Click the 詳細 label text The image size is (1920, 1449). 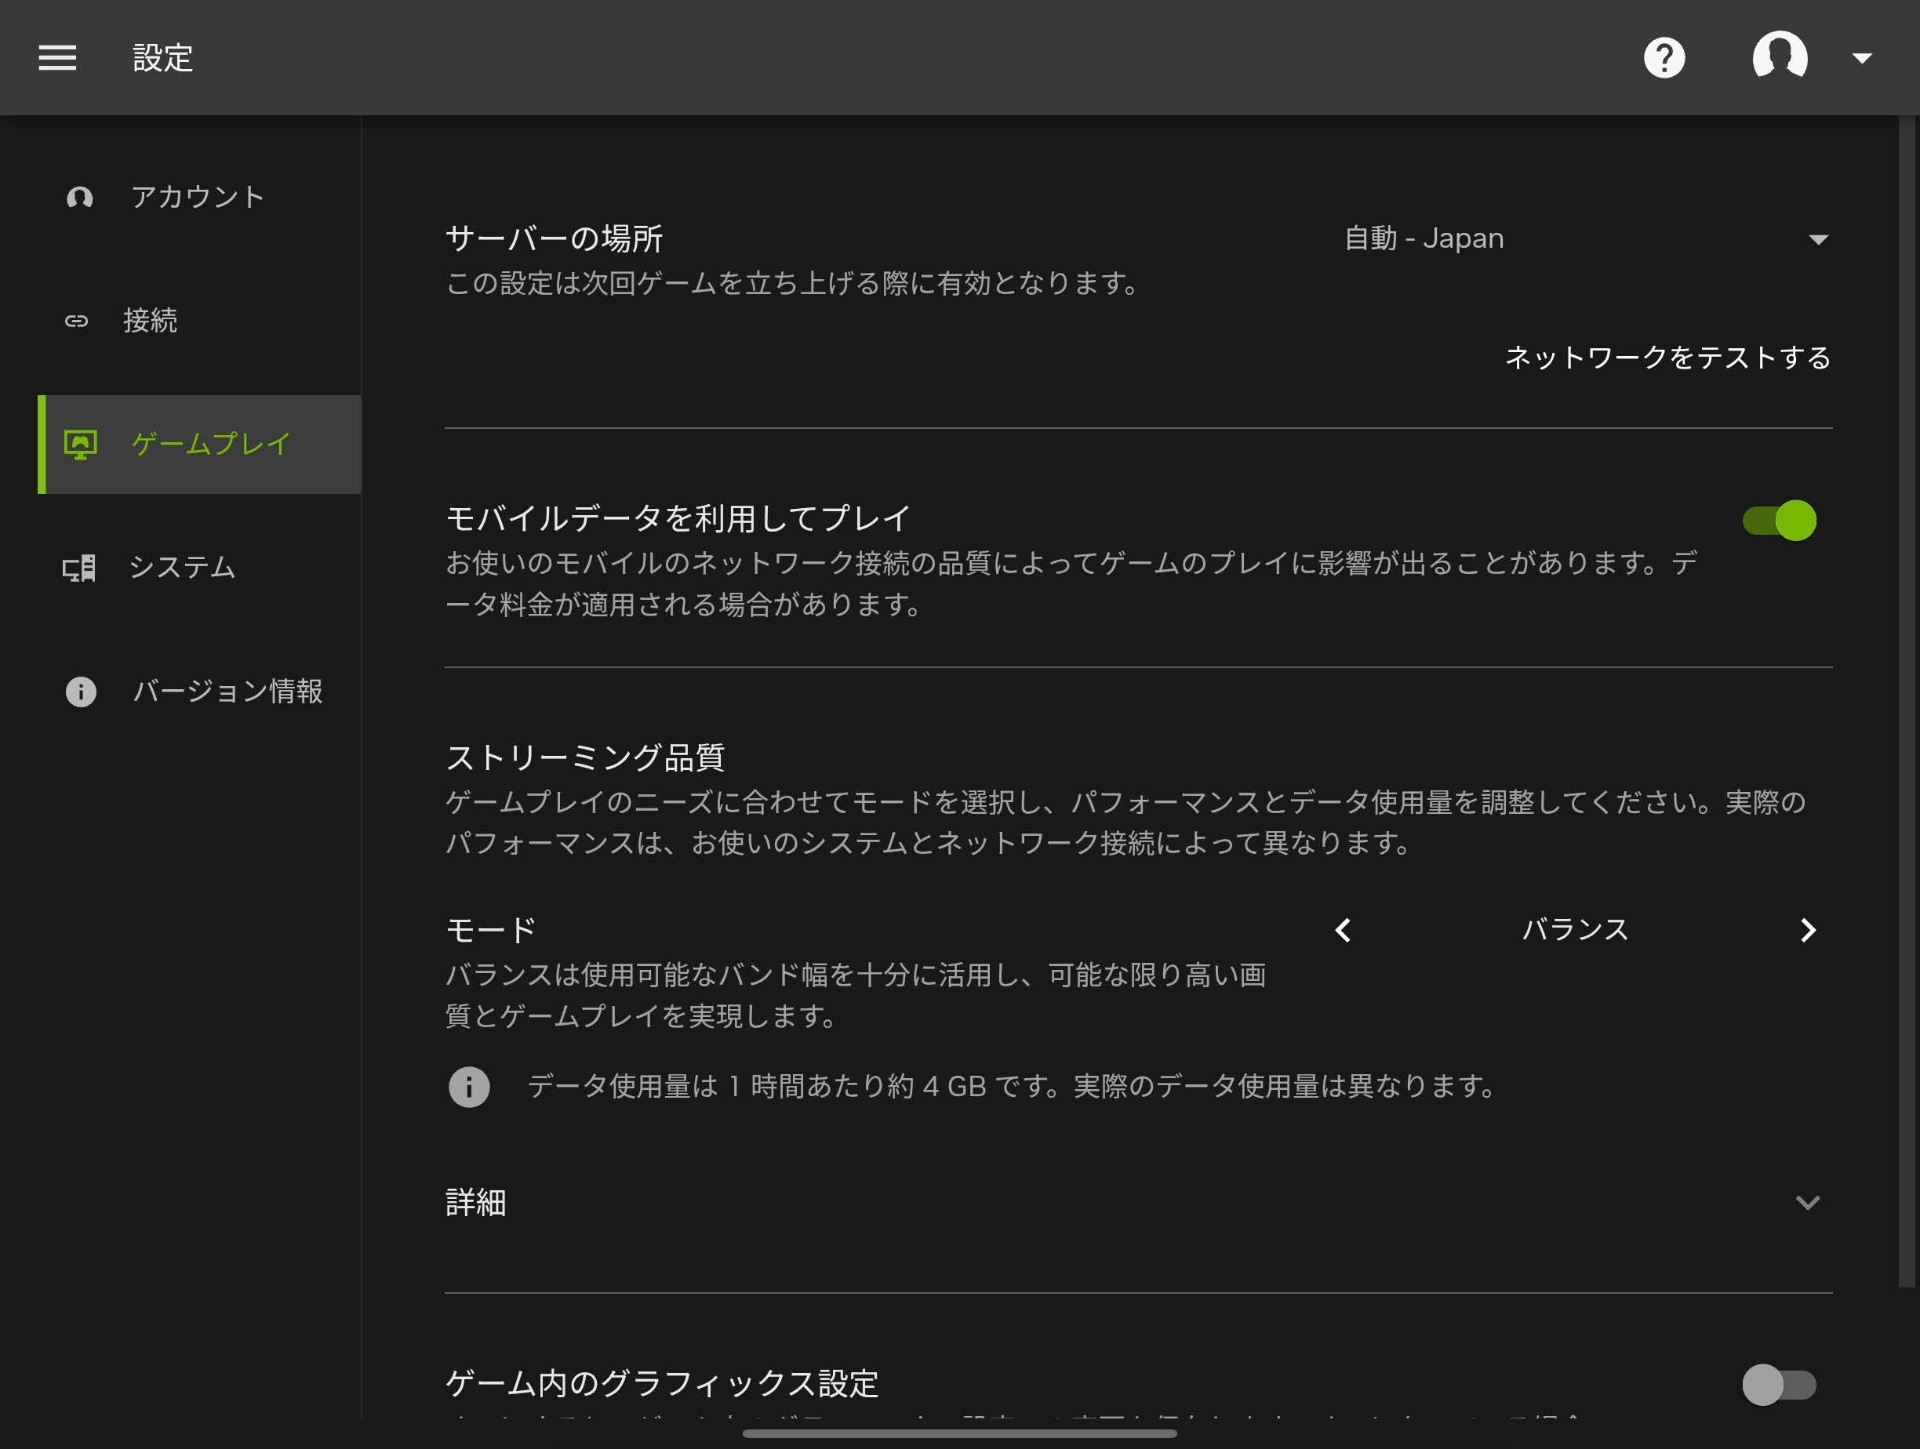coord(476,1203)
